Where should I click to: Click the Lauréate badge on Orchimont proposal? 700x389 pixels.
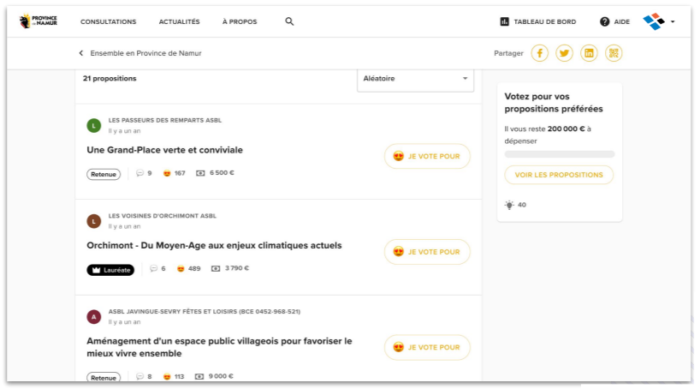pyautogui.click(x=110, y=270)
